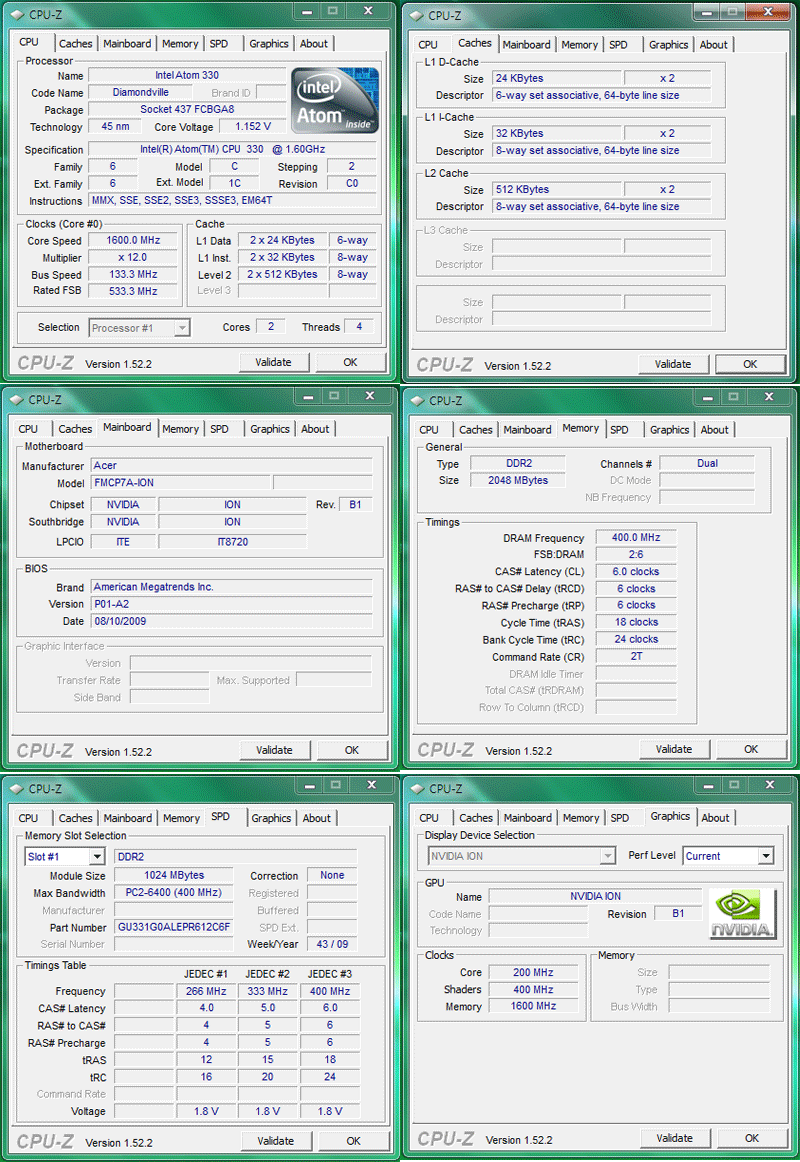Click the GPU memory clock '1600 MHz'
The image size is (800, 1162).
533,1006
